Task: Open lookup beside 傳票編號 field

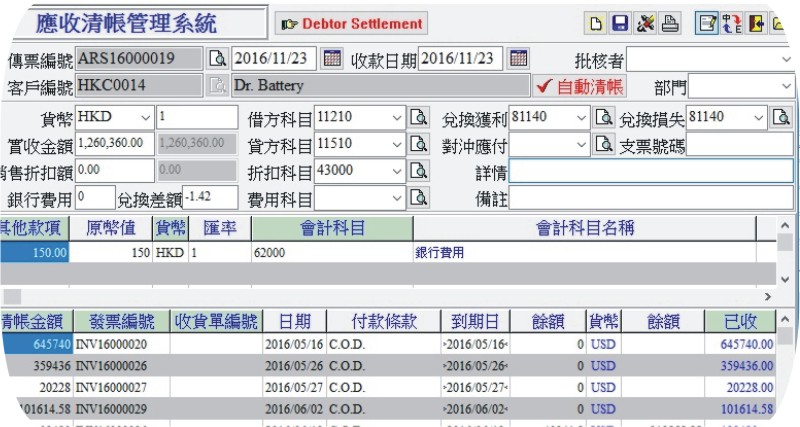Action: click(x=217, y=58)
